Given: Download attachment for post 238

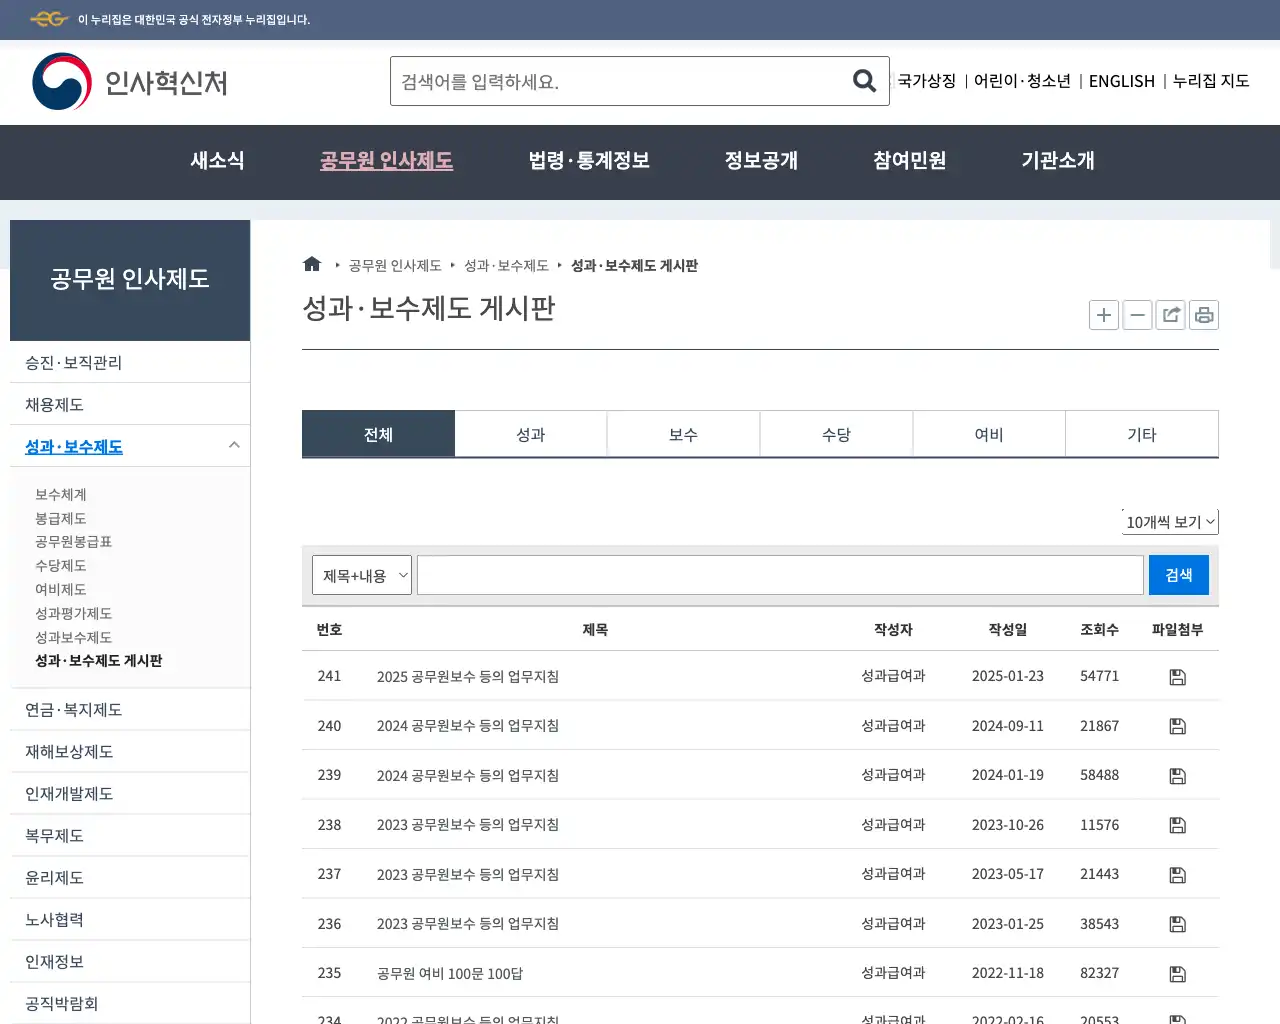Looking at the screenshot, I should 1178,825.
